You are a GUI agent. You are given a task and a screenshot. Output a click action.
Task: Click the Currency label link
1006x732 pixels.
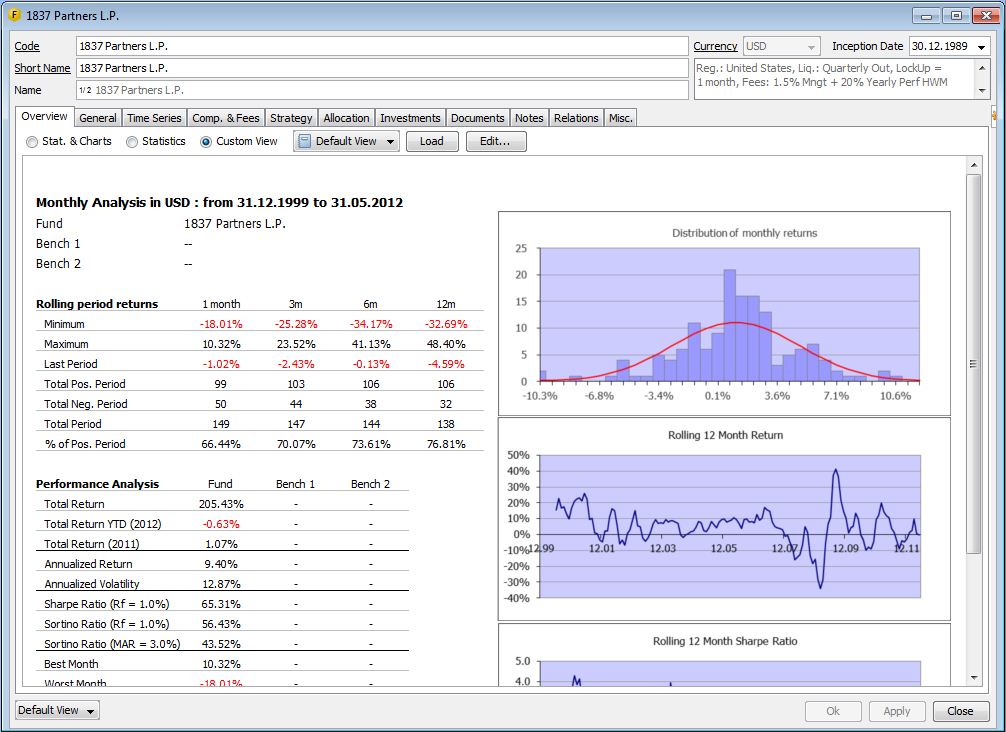(x=715, y=46)
